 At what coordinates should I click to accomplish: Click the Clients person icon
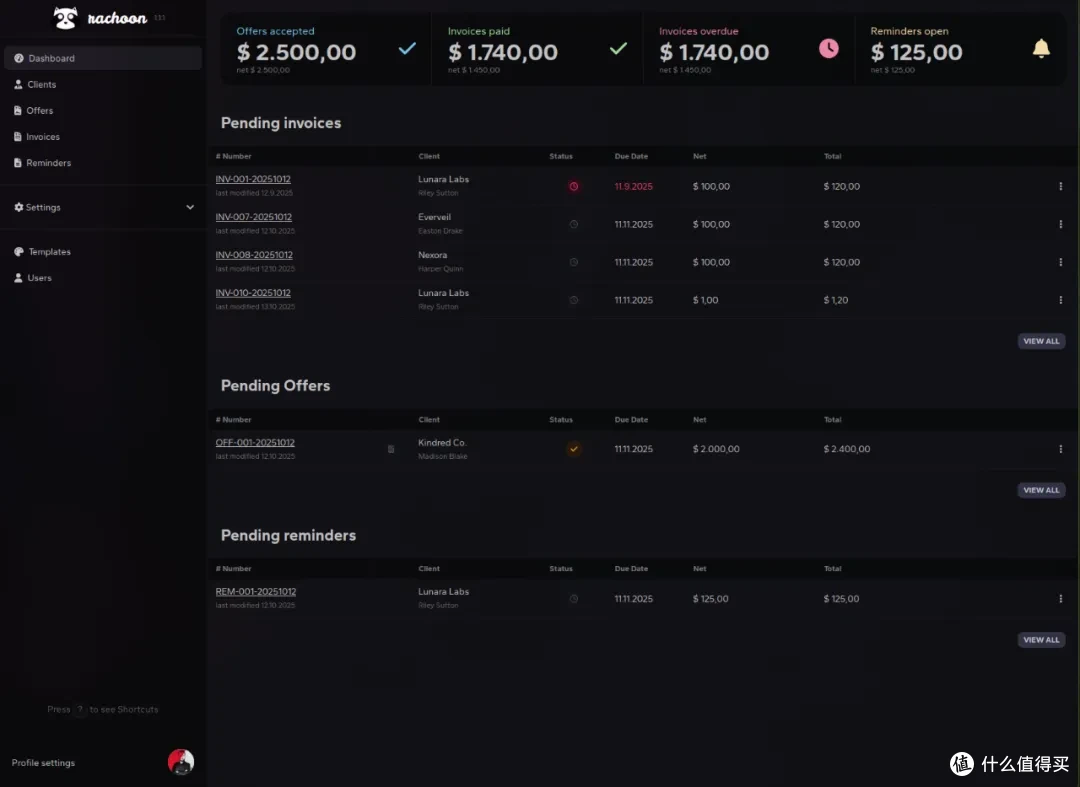pyautogui.click(x=19, y=85)
